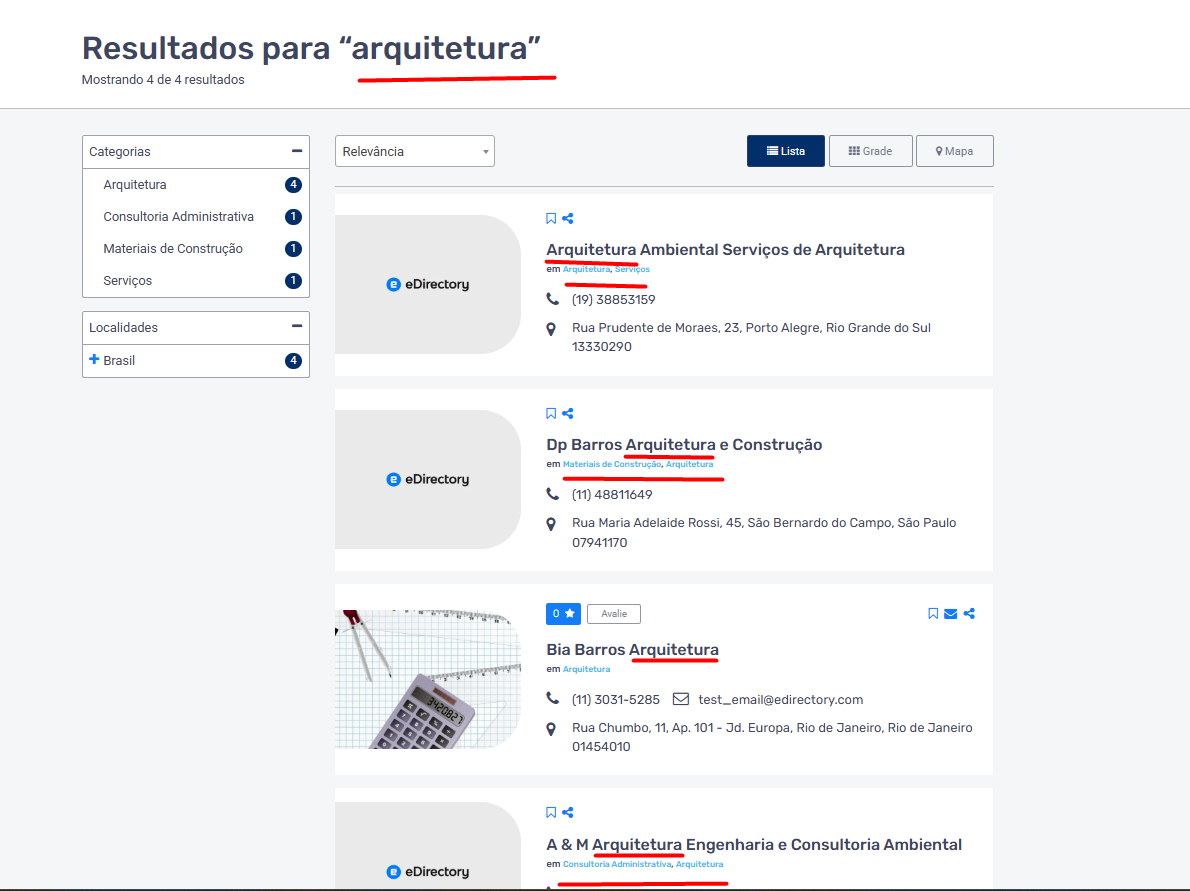Collapse the Localidades filter panel
This screenshot has height=891, width=1190.
pos(297,326)
